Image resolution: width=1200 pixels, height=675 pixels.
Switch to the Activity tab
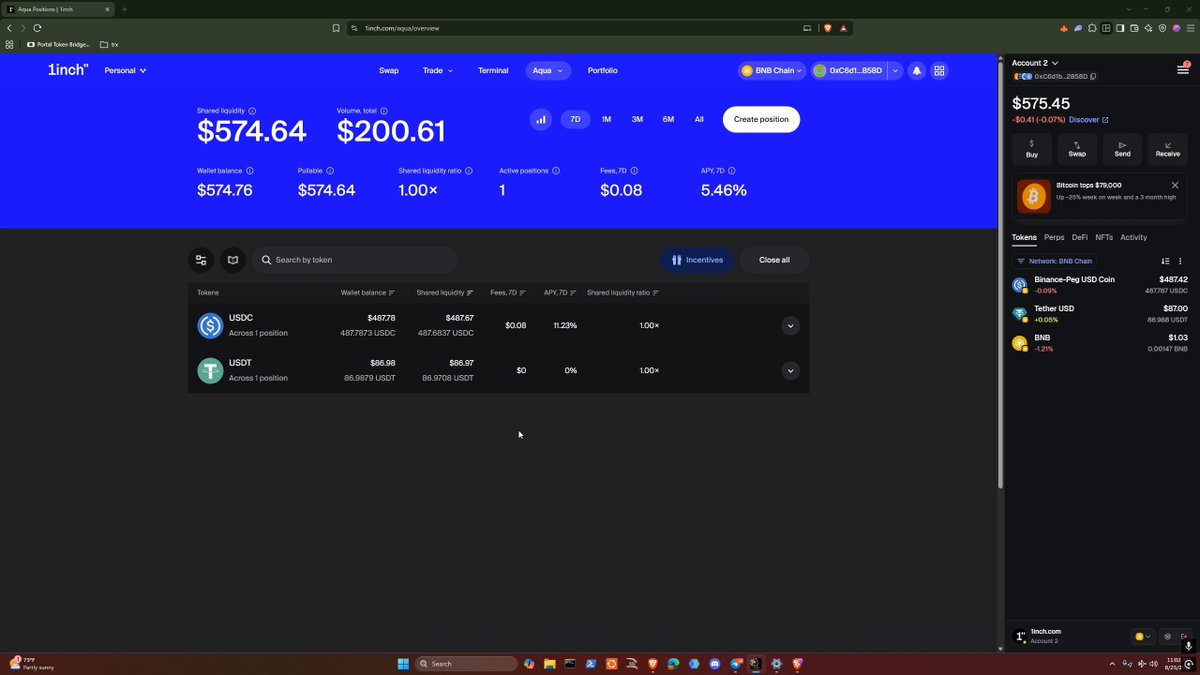[x=1134, y=237]
